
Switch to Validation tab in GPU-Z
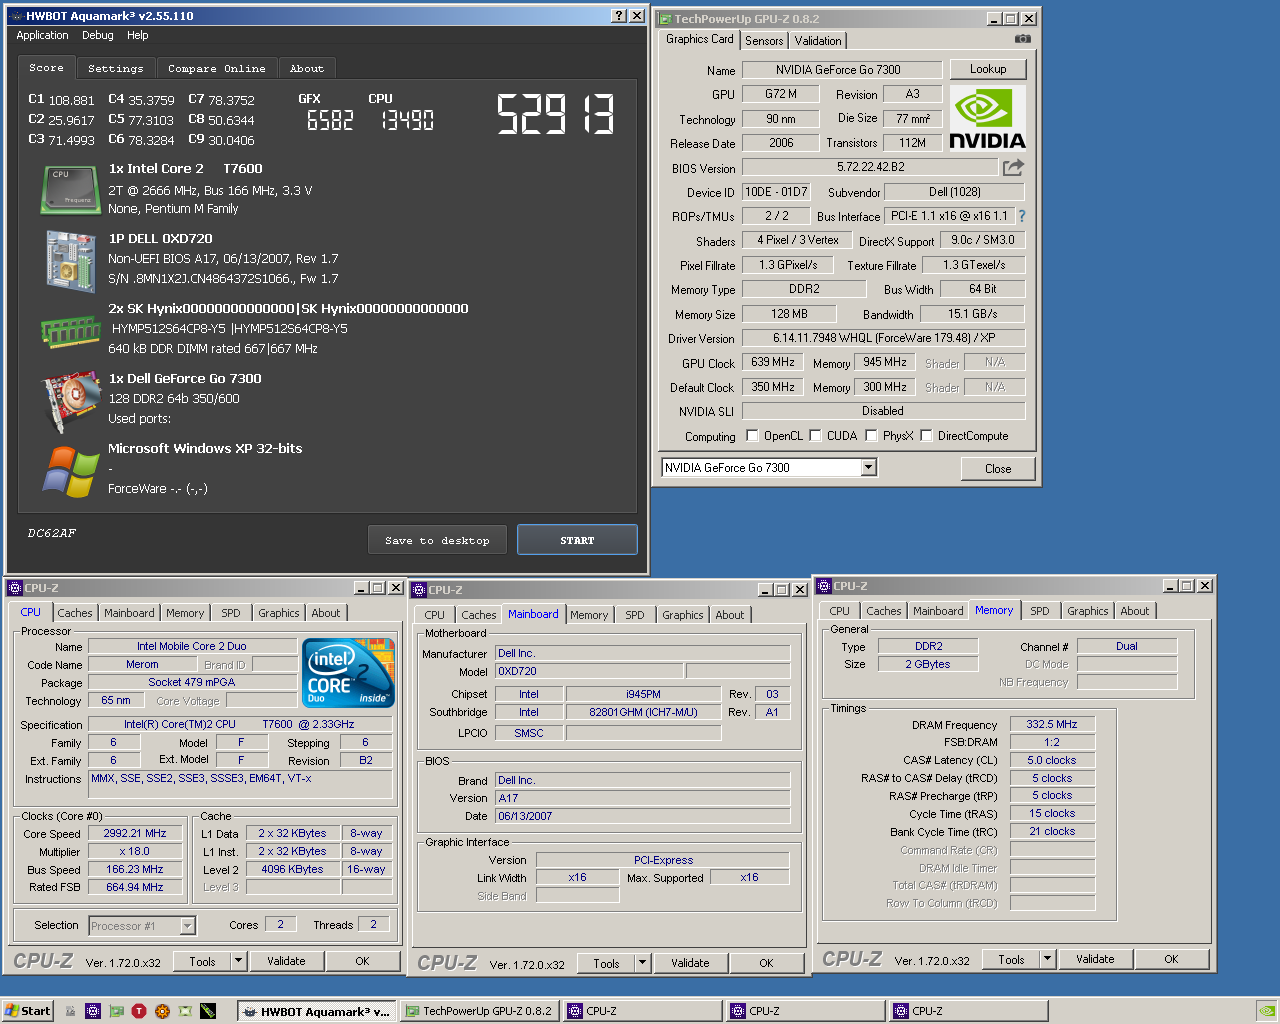click(818, 41)
